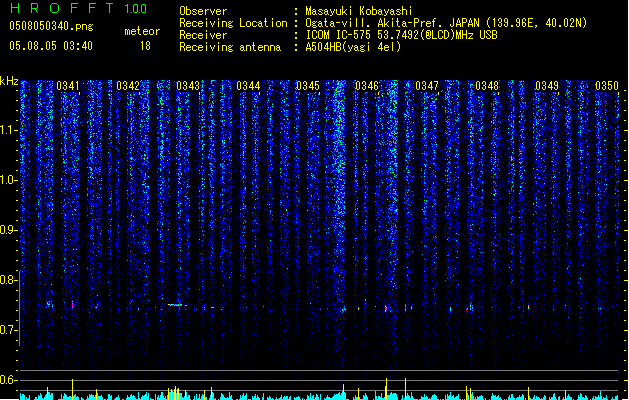Click the long meteor echo streak near 0343
Image resolution: width=629 pixels, height=400 pixels.
tap(175, 305)
